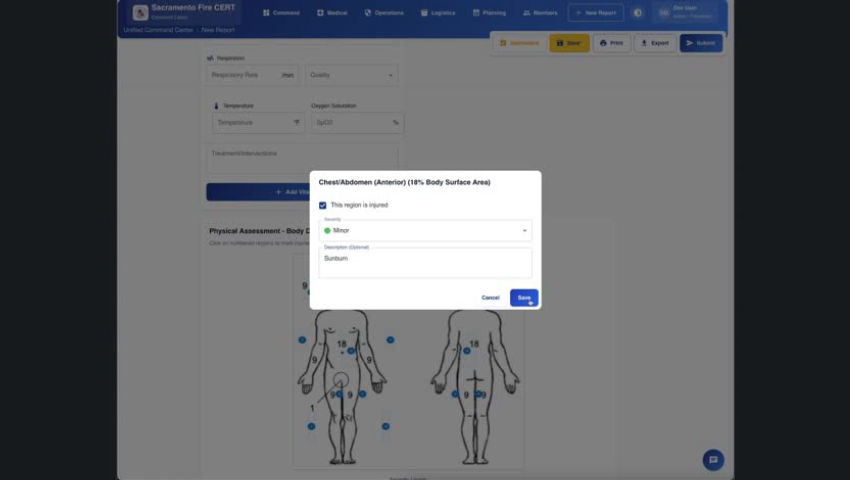The height and width of the screenshot is (480, 850).
Task: Click the Print button with printer icon
Action: pyautogui.click(x=611, y=43)
